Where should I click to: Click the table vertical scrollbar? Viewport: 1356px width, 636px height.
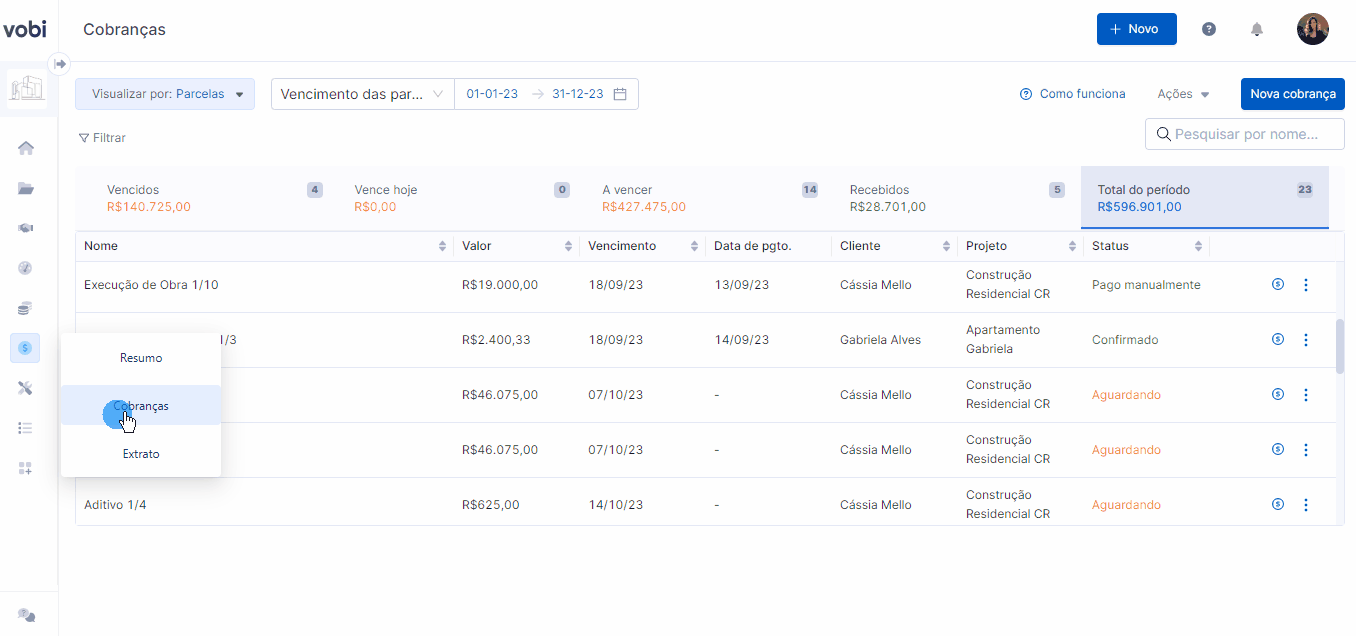(x=1340, y=346)
